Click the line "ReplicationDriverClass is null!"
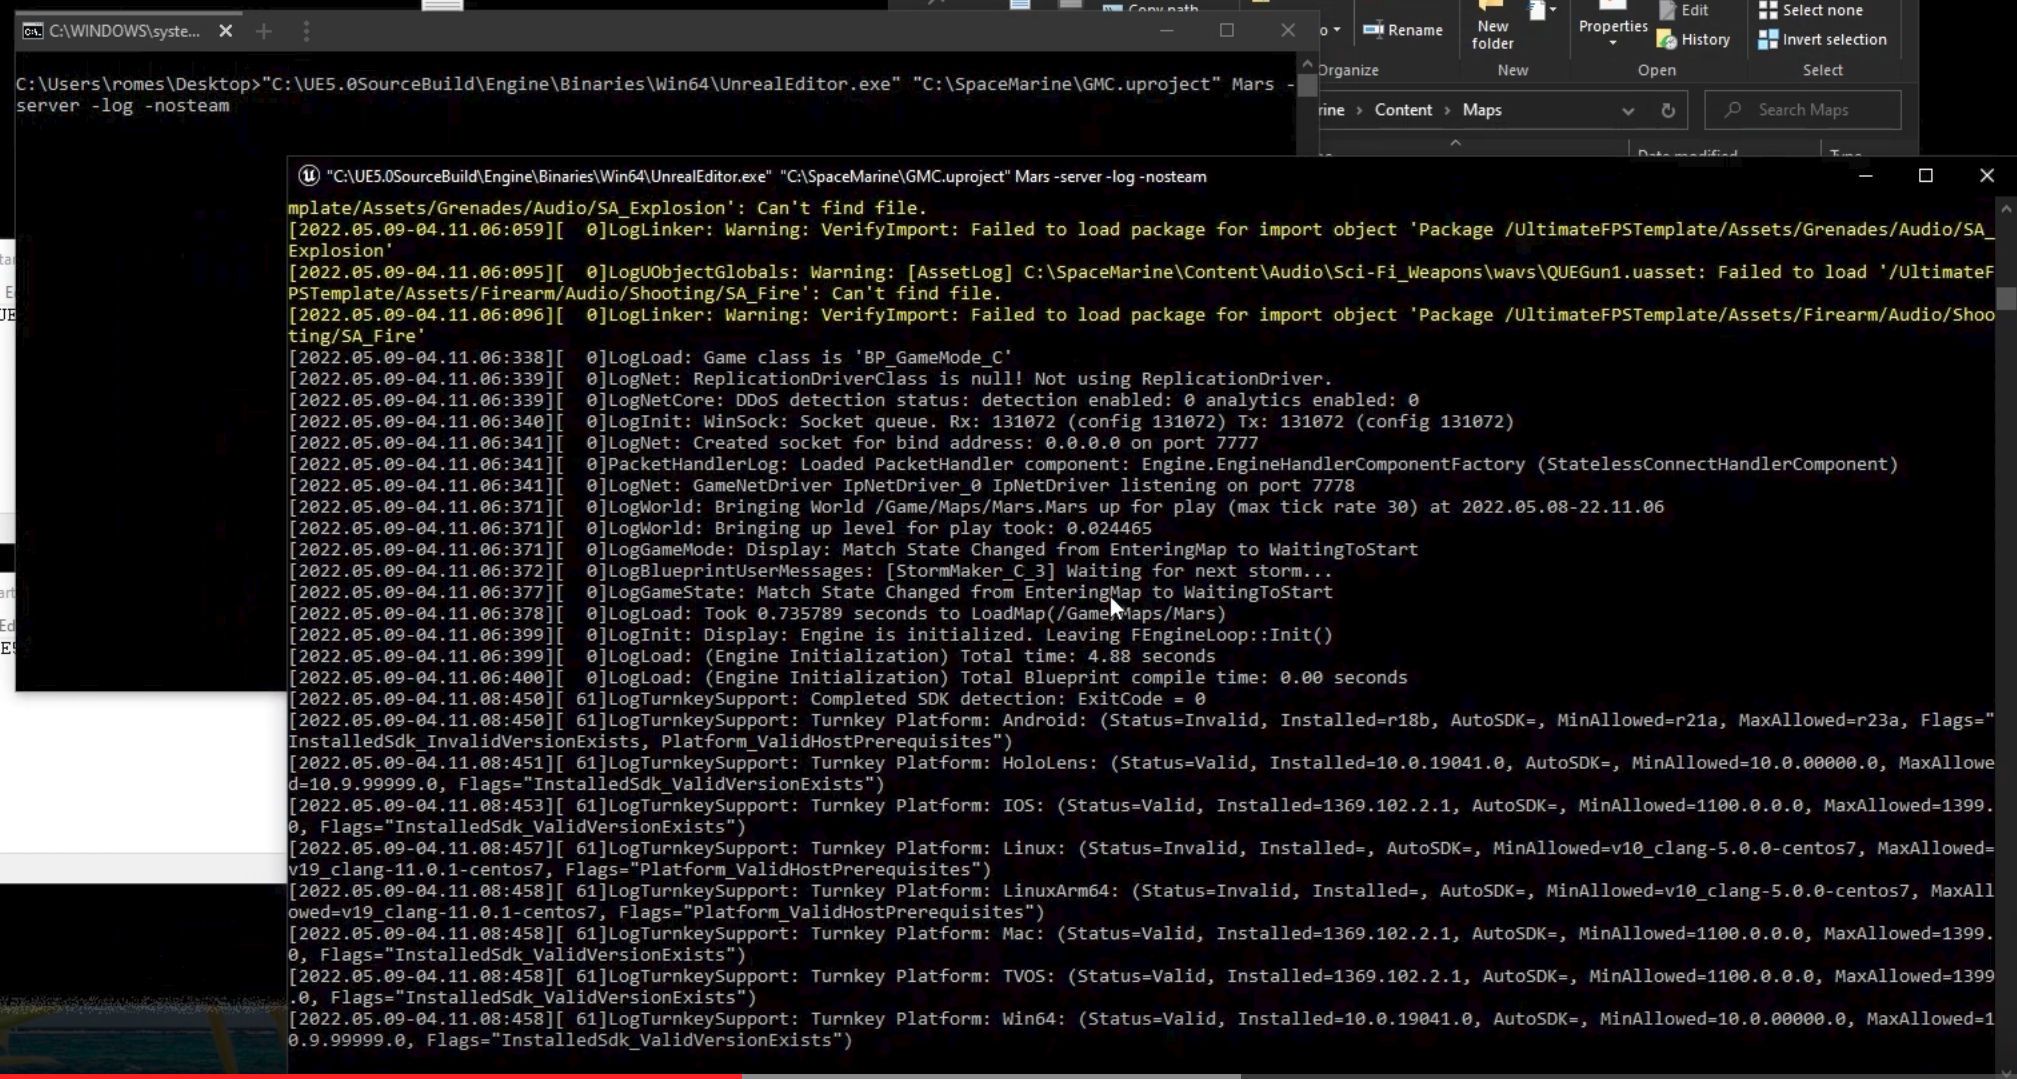Viewport: 2017px width, 1079px height. 810,379
